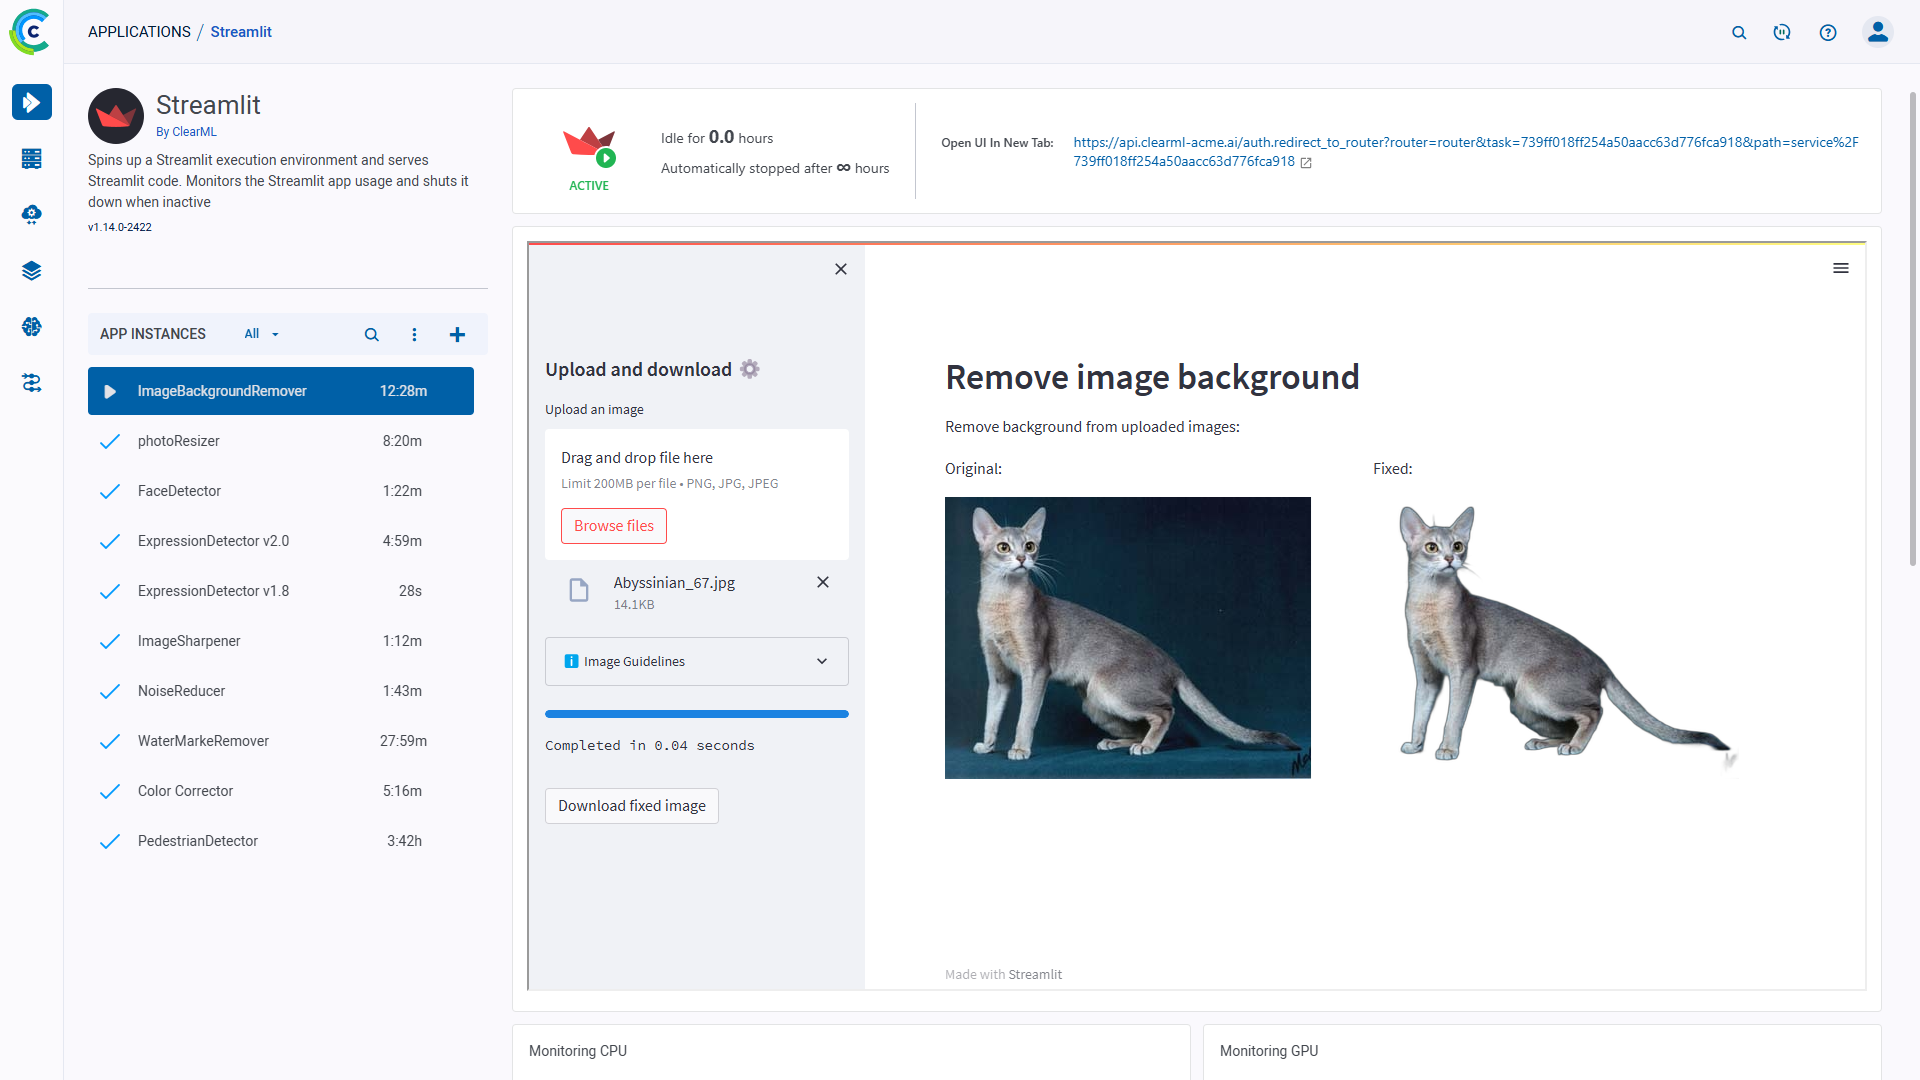Toggle the auto-refresh pause icon in topbar
1920x1080 pixels.
coord(1782,32)
